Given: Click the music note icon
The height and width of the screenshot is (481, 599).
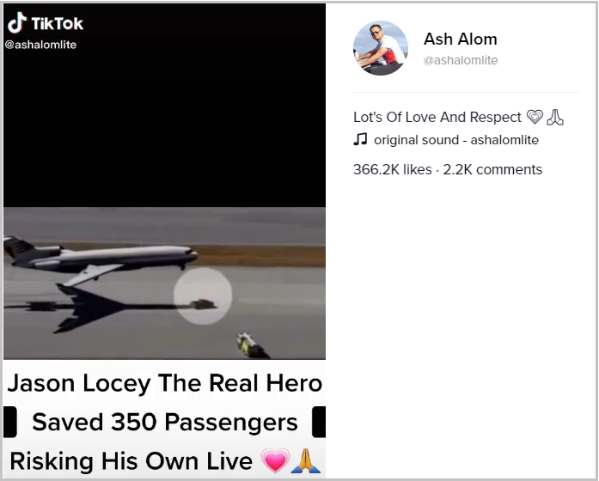Looking at the screenshot, I should (x=360, y=139).
